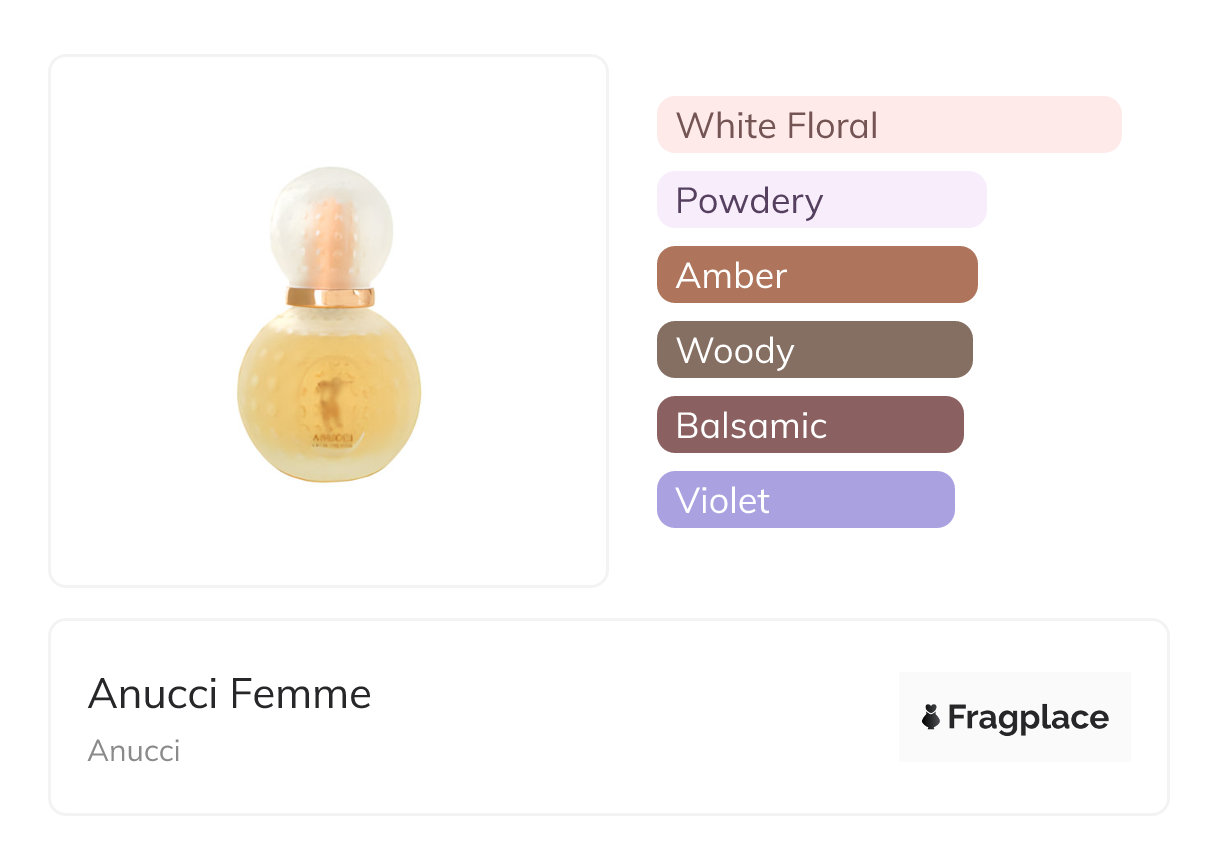
Task: Select the White Floral accord bar
Action: [889, 125]
